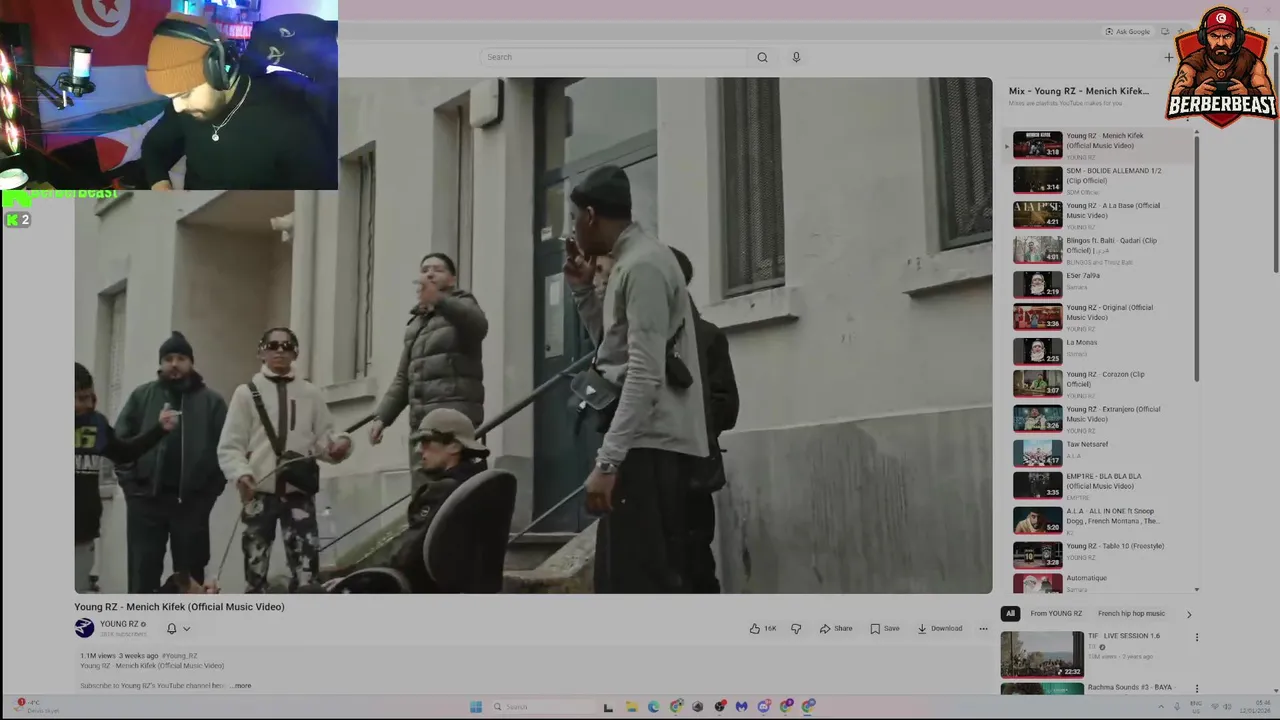Like the video with thumbs up
1280x720 pixels.
pyautogui.click(x=763, y=629)
